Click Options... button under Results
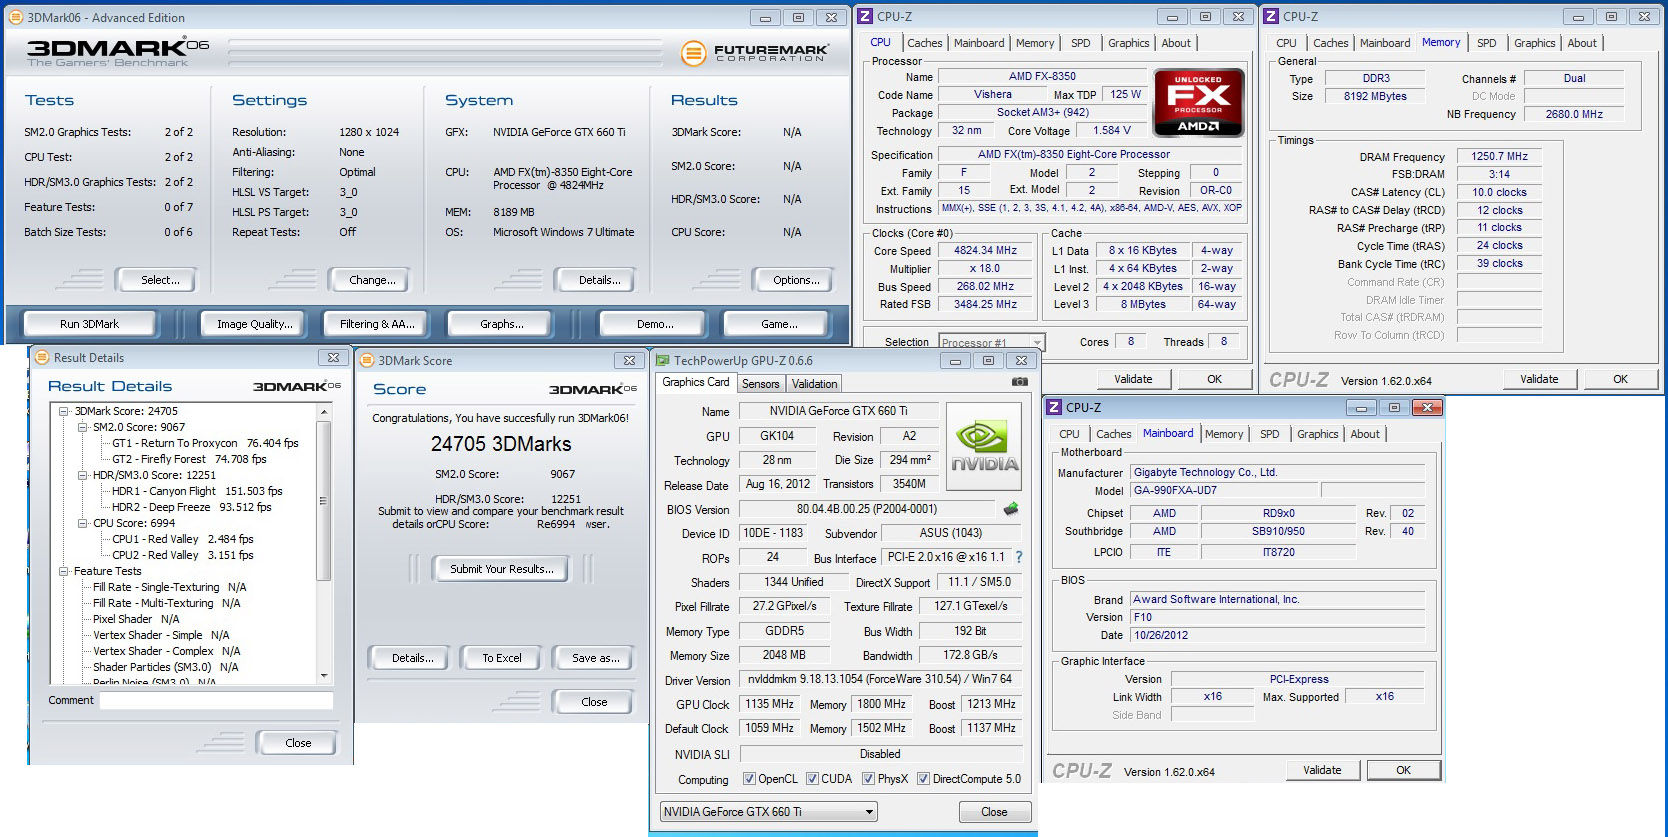This screenshot has width=1668, height=837. (796, 280)
